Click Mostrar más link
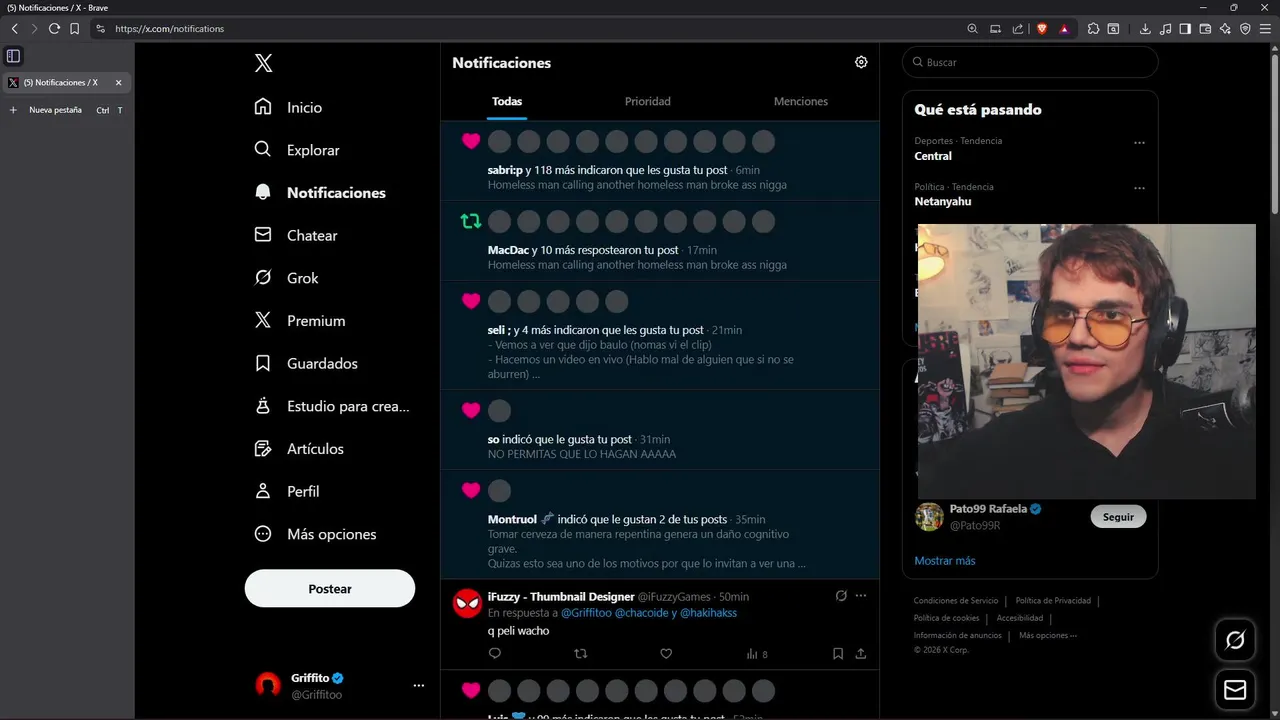1280x720 pixels. (x=945, y=561)
